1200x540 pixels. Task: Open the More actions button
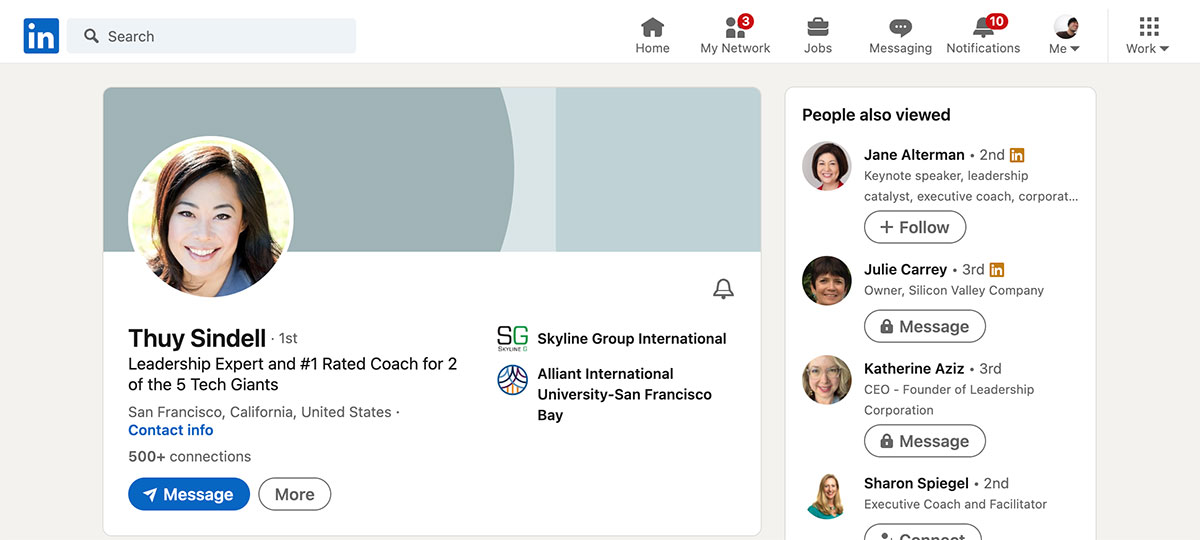294,494
